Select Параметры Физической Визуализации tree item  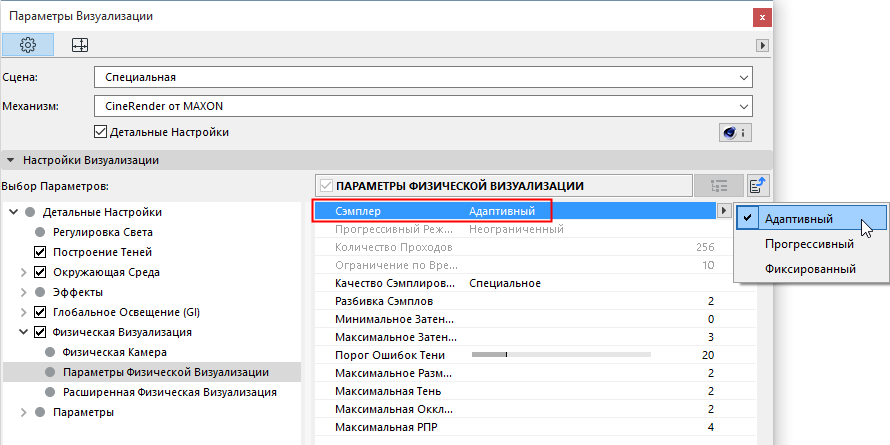click(x=166, y=372)
